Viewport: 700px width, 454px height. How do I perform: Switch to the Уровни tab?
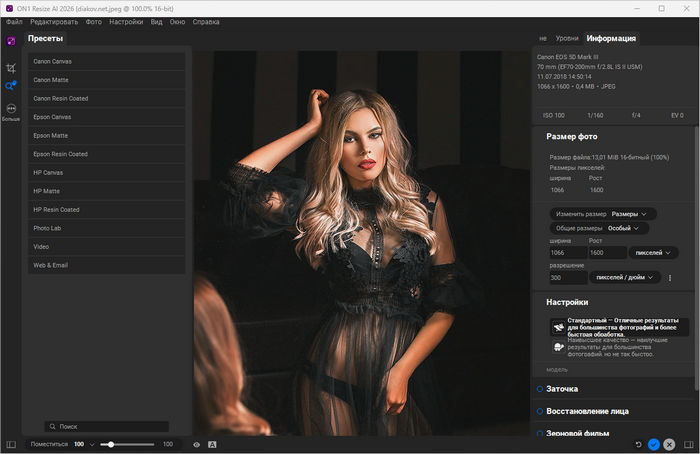[x=566, y=38]
